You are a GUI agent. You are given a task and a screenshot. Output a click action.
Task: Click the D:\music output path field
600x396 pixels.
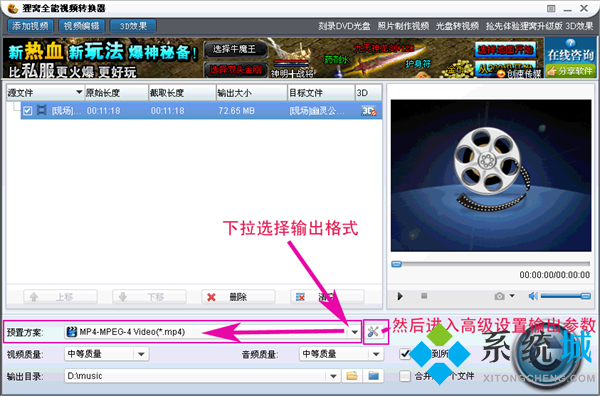coord(195,376)
